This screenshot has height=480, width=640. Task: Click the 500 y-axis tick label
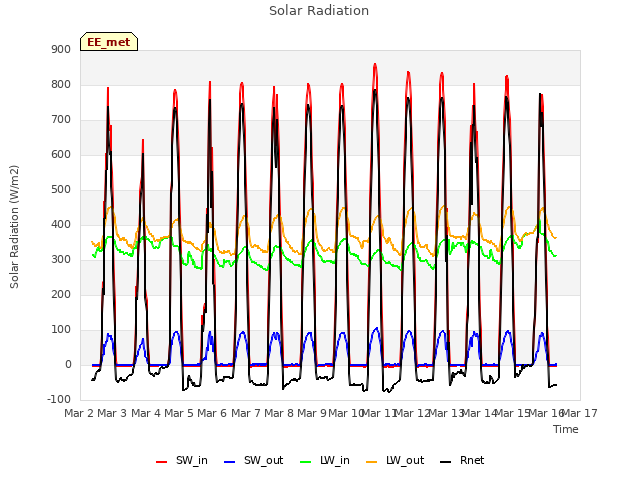coord(61,189)
